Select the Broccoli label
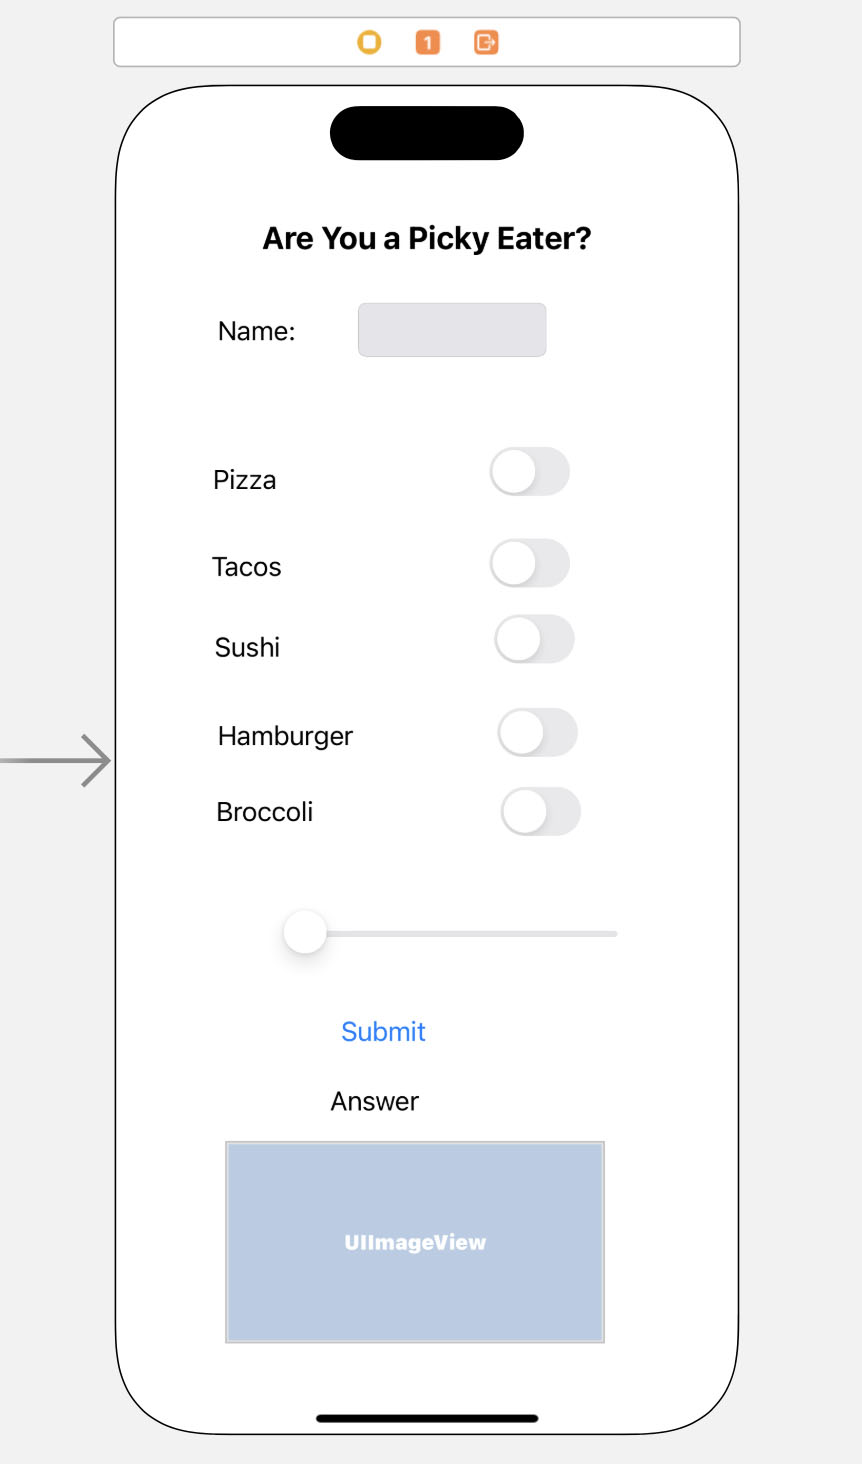This screenshot has width=862, height=1464. pos(265,812)
